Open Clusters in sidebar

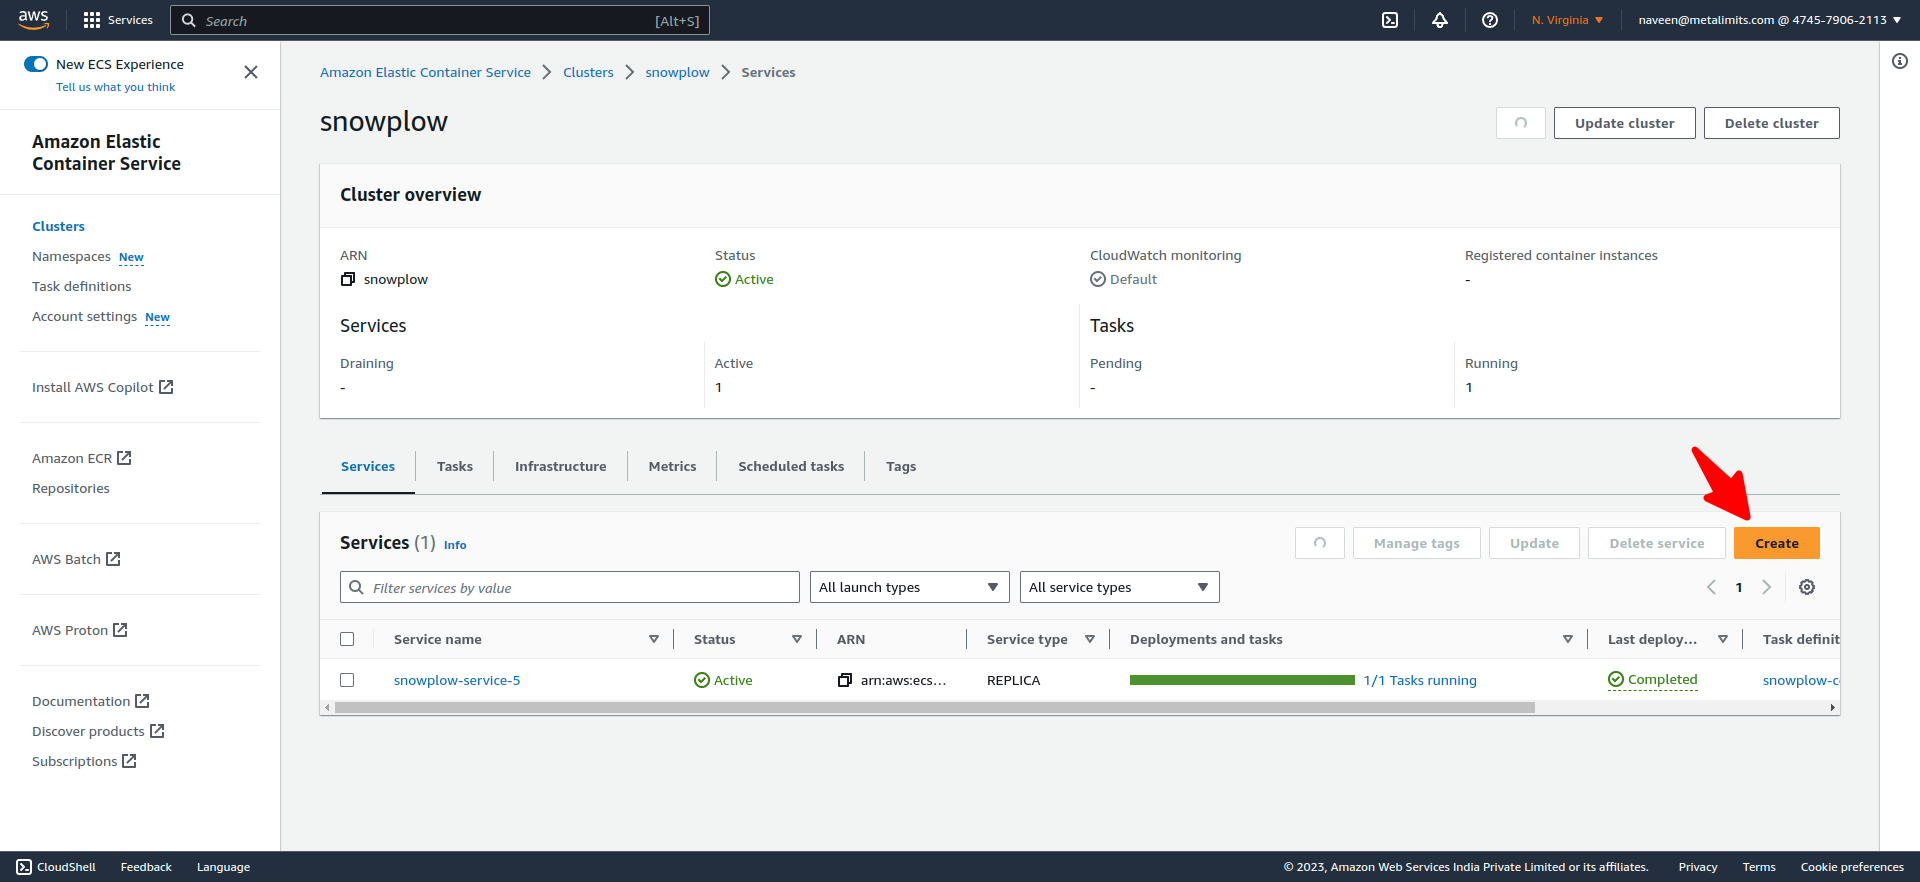pos(58,226)
